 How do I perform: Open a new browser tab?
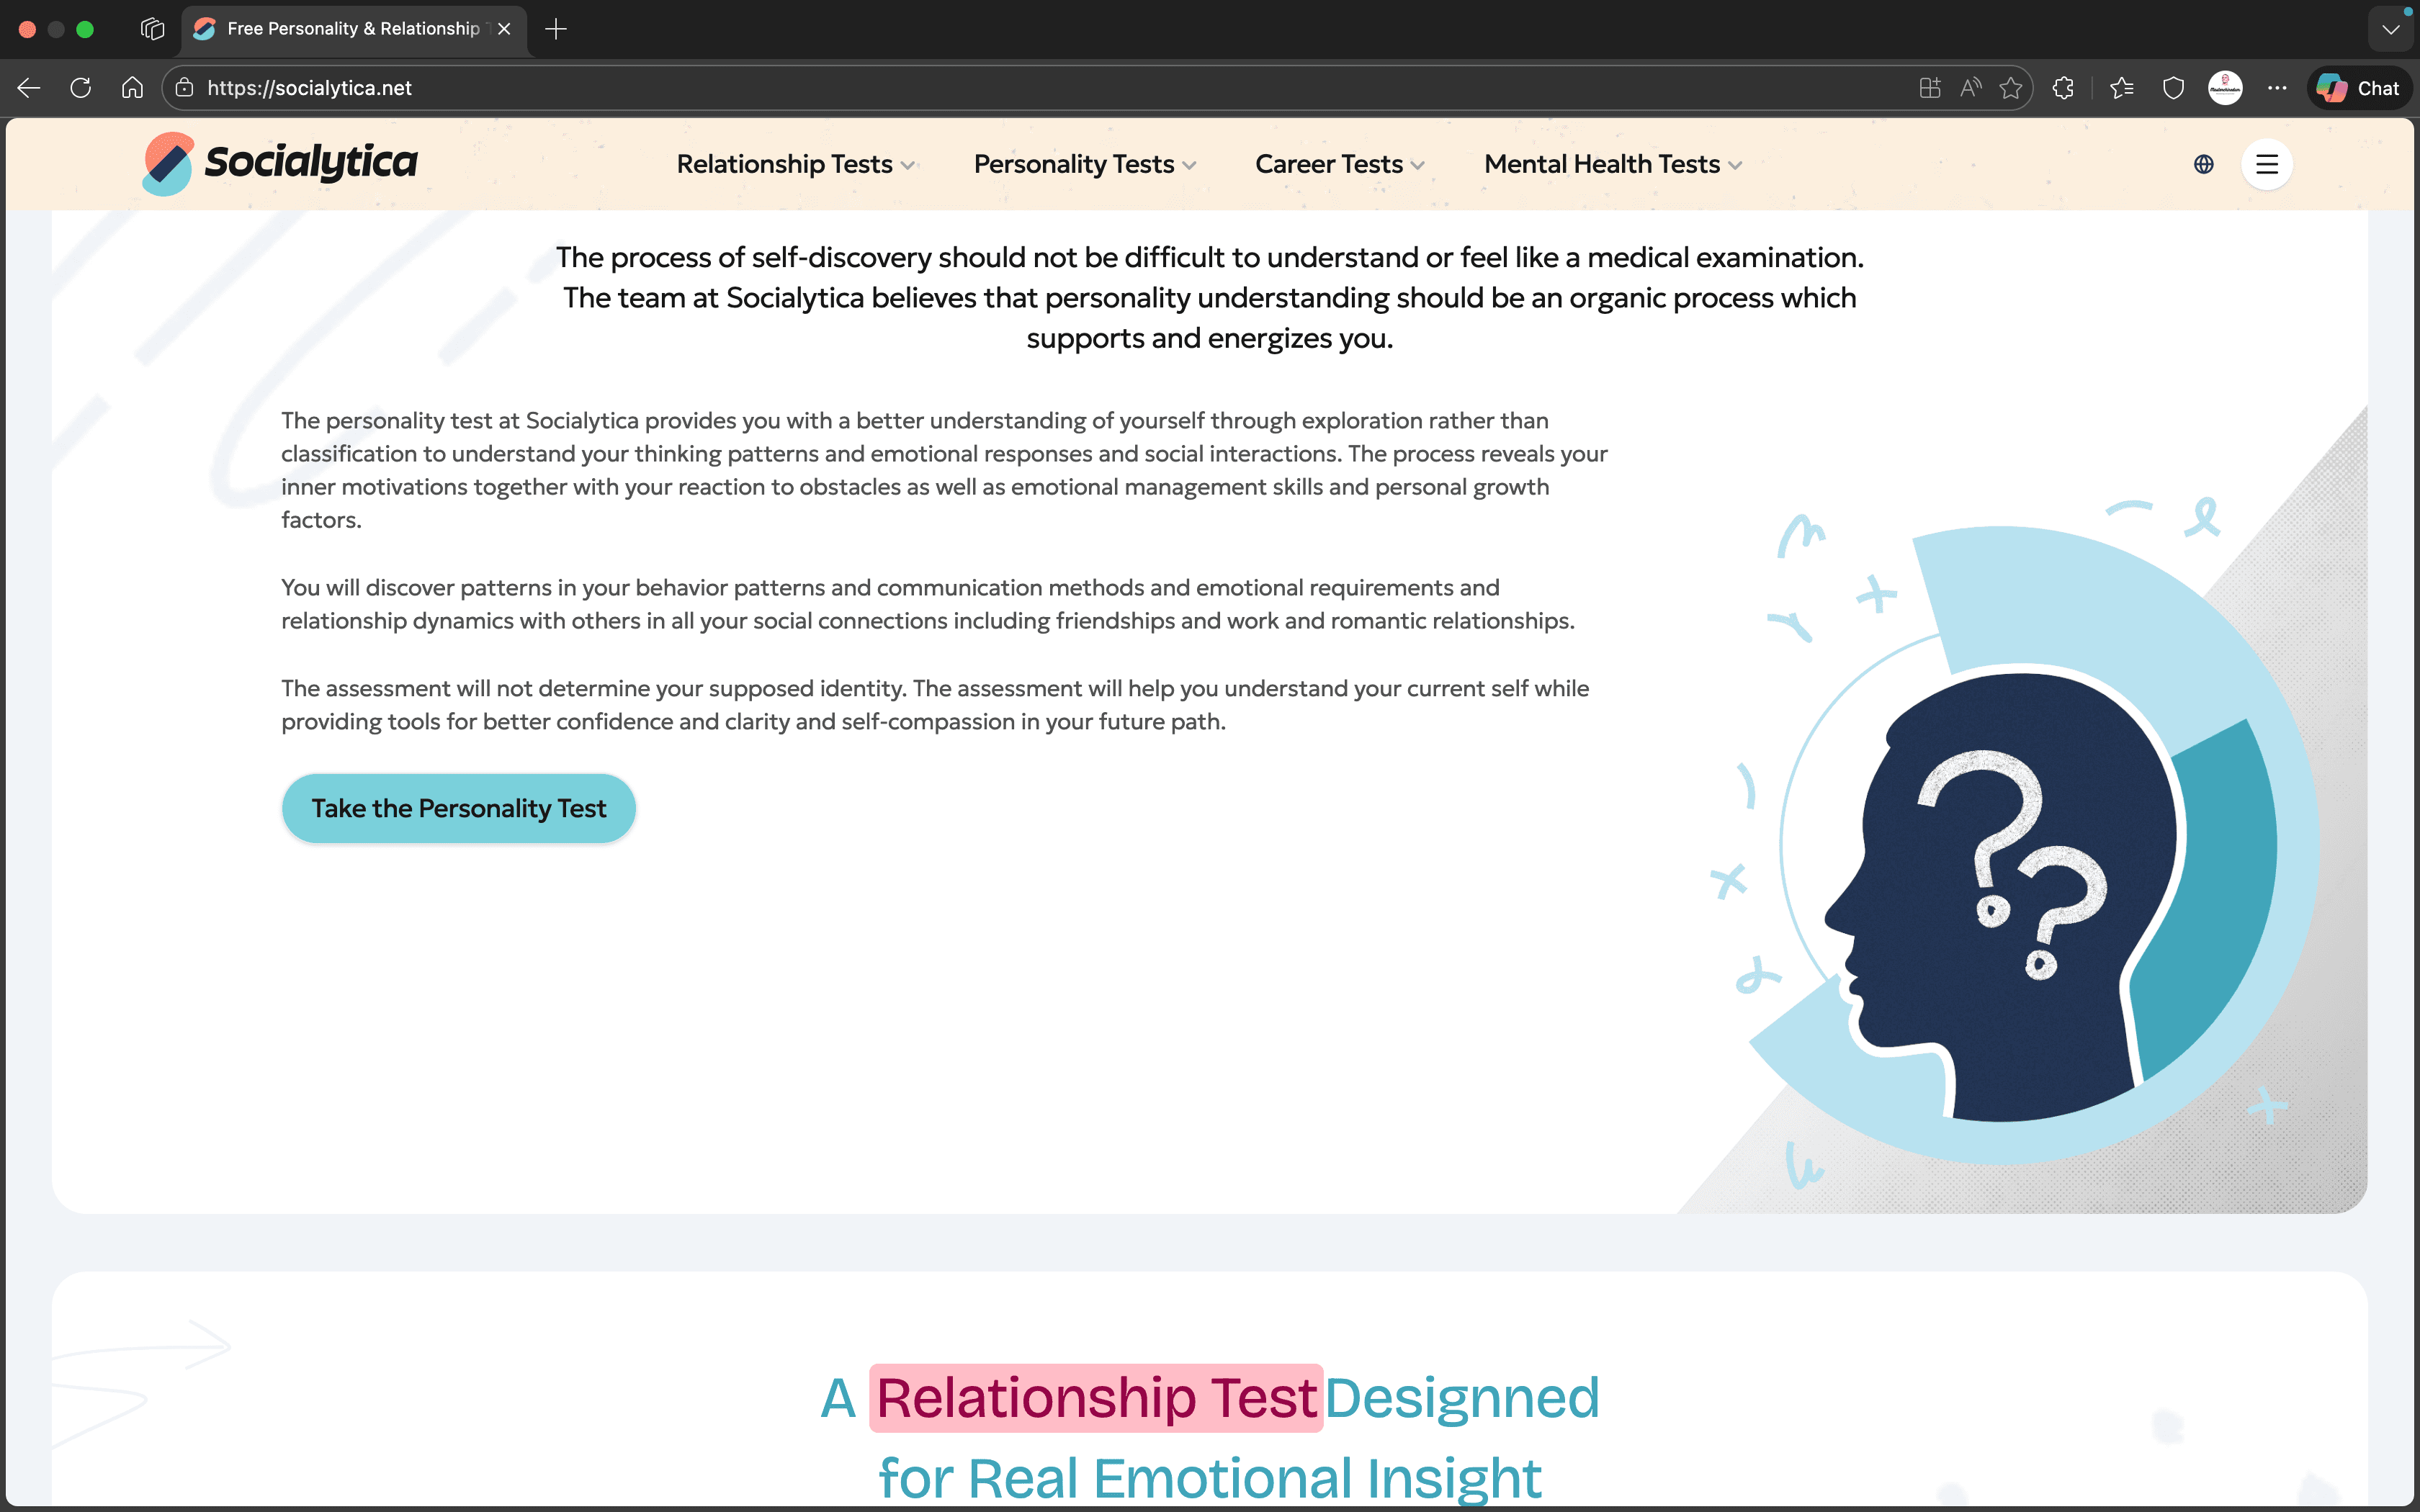556,29
